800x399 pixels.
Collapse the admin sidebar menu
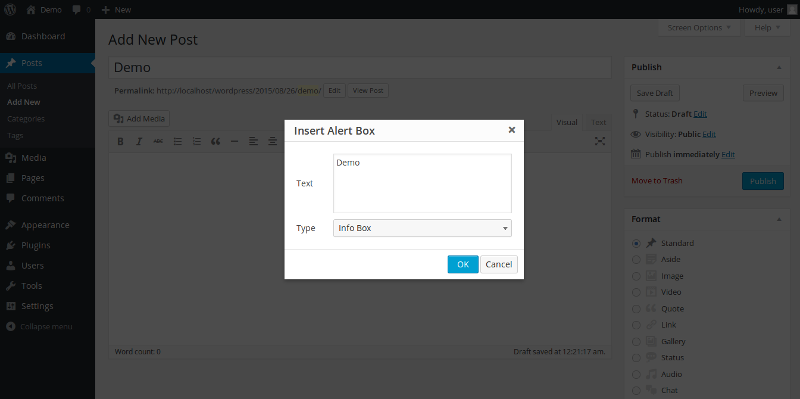39,327
